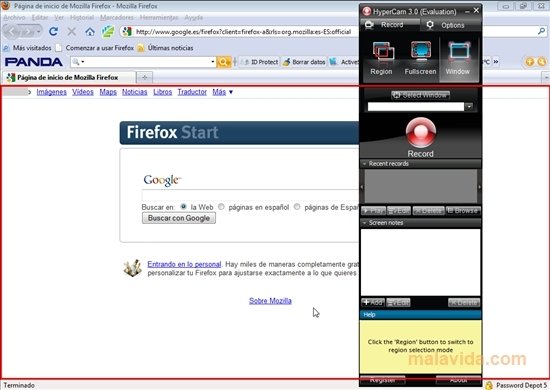Open the Historial menu
550x390 pixels.
tap(82, 17)
